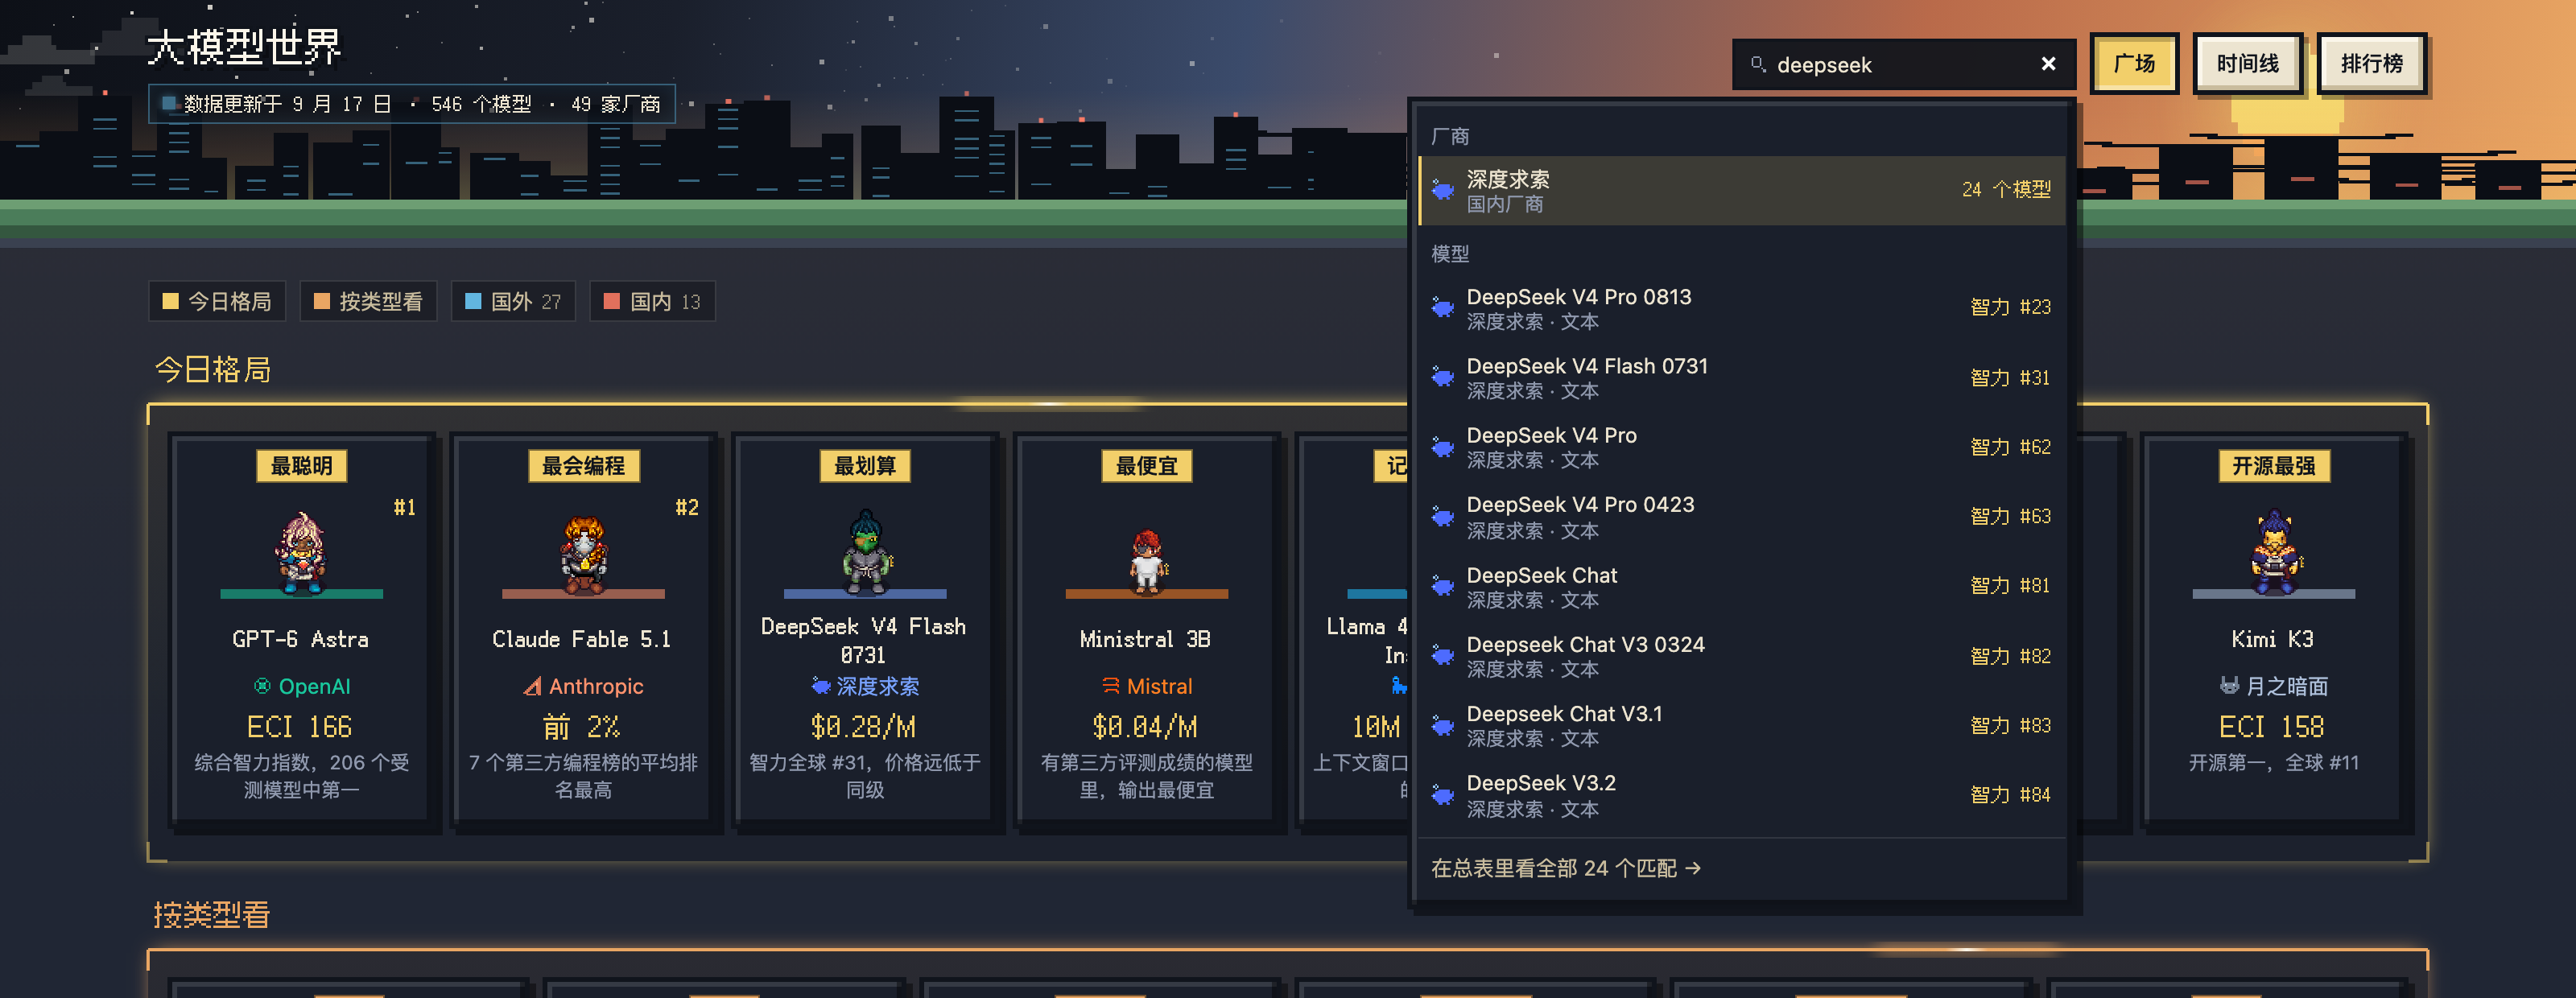The width and height of the screenshot is (2576, 998).
Task: Click the 最便宜 badge label
Action: [x=1147, y=466]
